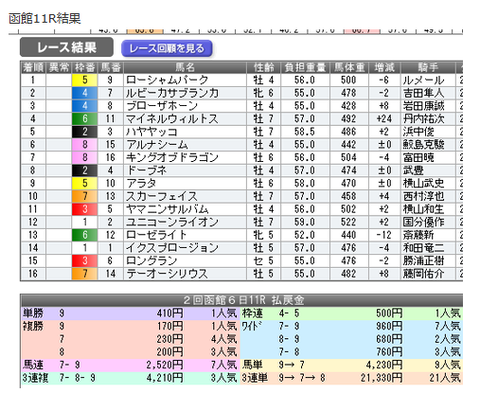The height and width of the screenshot is (393, 480).
Task: Select horse name ロングラン
Action: (151, 261)
